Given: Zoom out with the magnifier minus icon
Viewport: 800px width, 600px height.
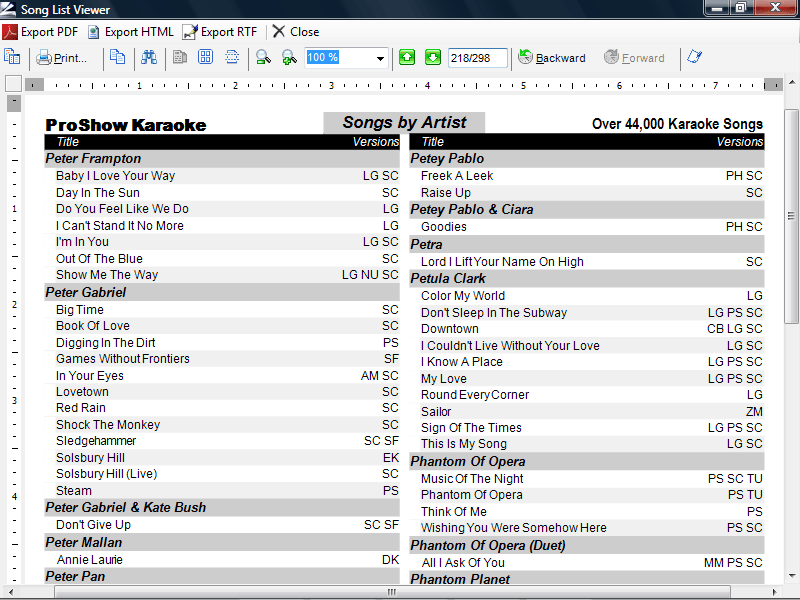Looking at the screenshot, I should [261, 58].
